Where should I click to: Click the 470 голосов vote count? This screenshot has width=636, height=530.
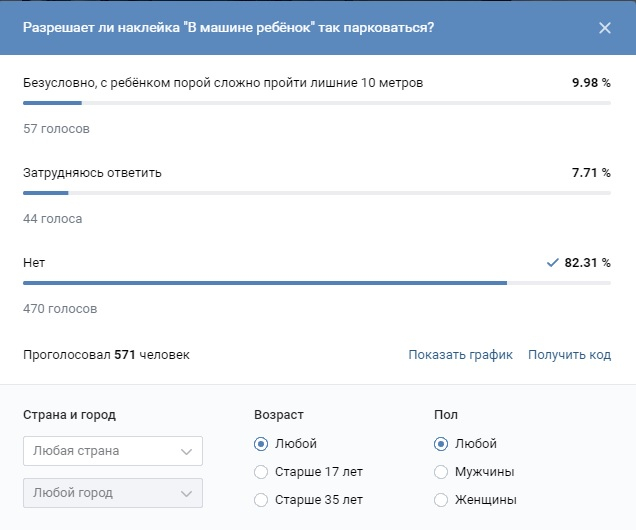[60, 309]
